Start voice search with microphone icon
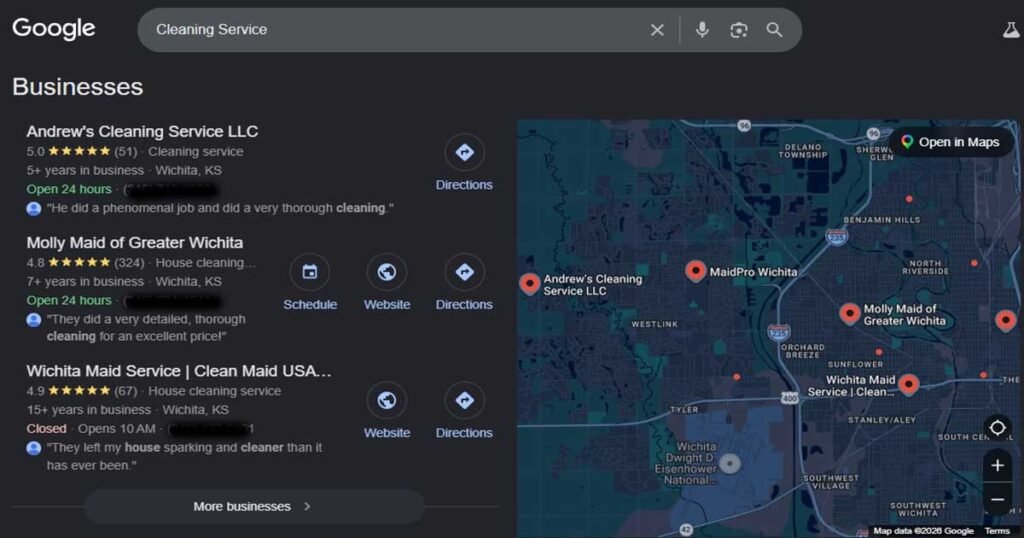1024x538 pixels. pos(702,30)
